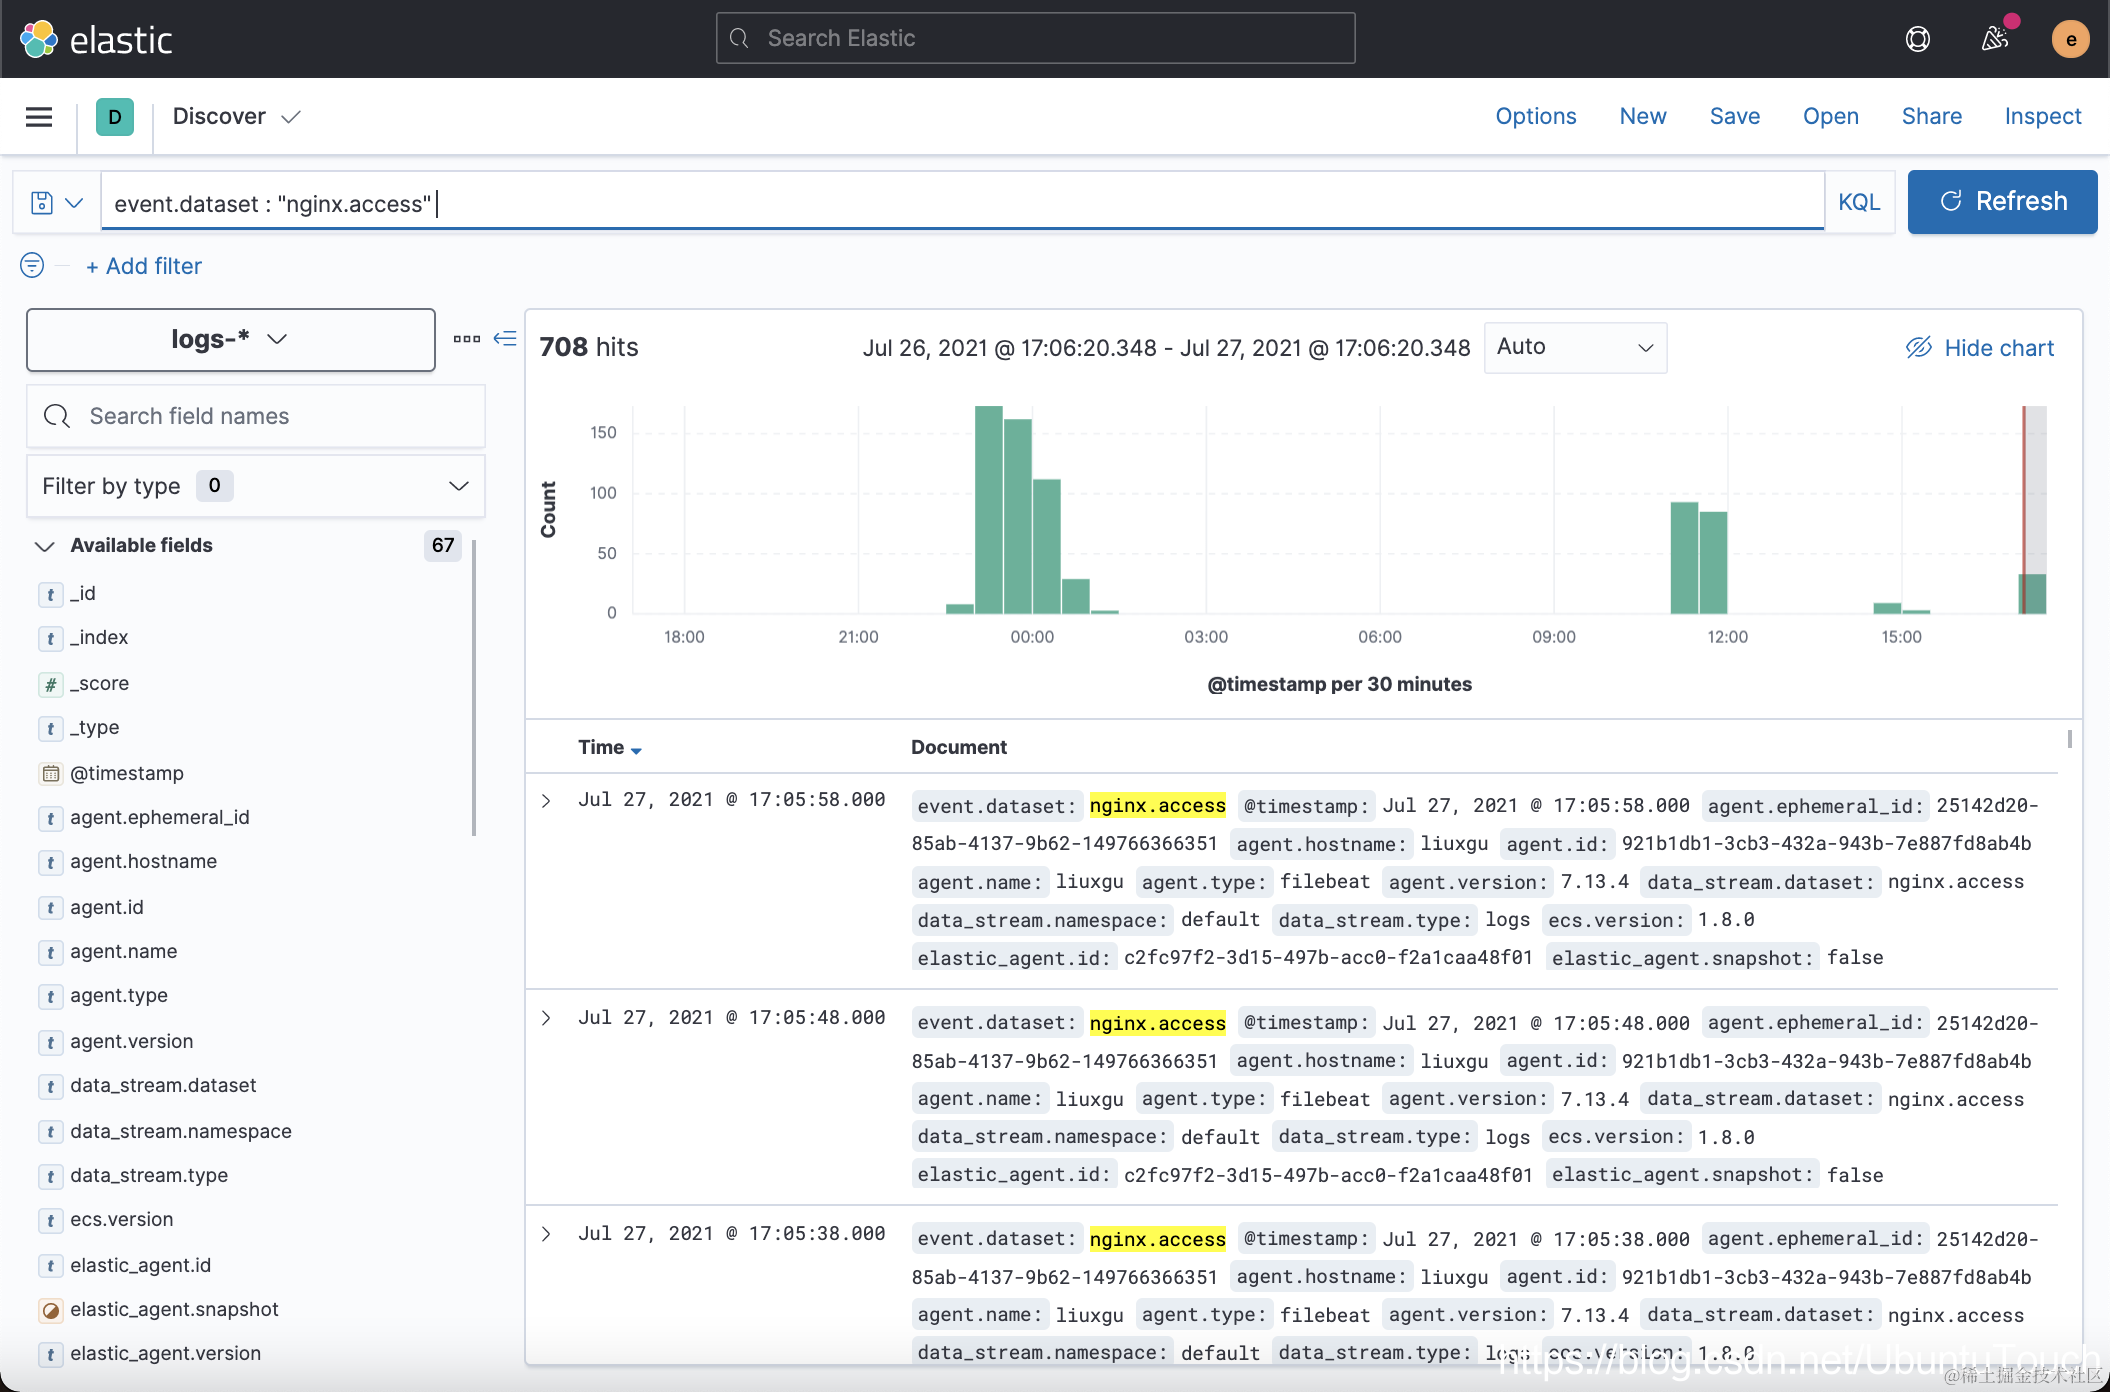Collapse the field sidebar arrow icon
Screen dimensions: 2110x1392
pos(505,338)
